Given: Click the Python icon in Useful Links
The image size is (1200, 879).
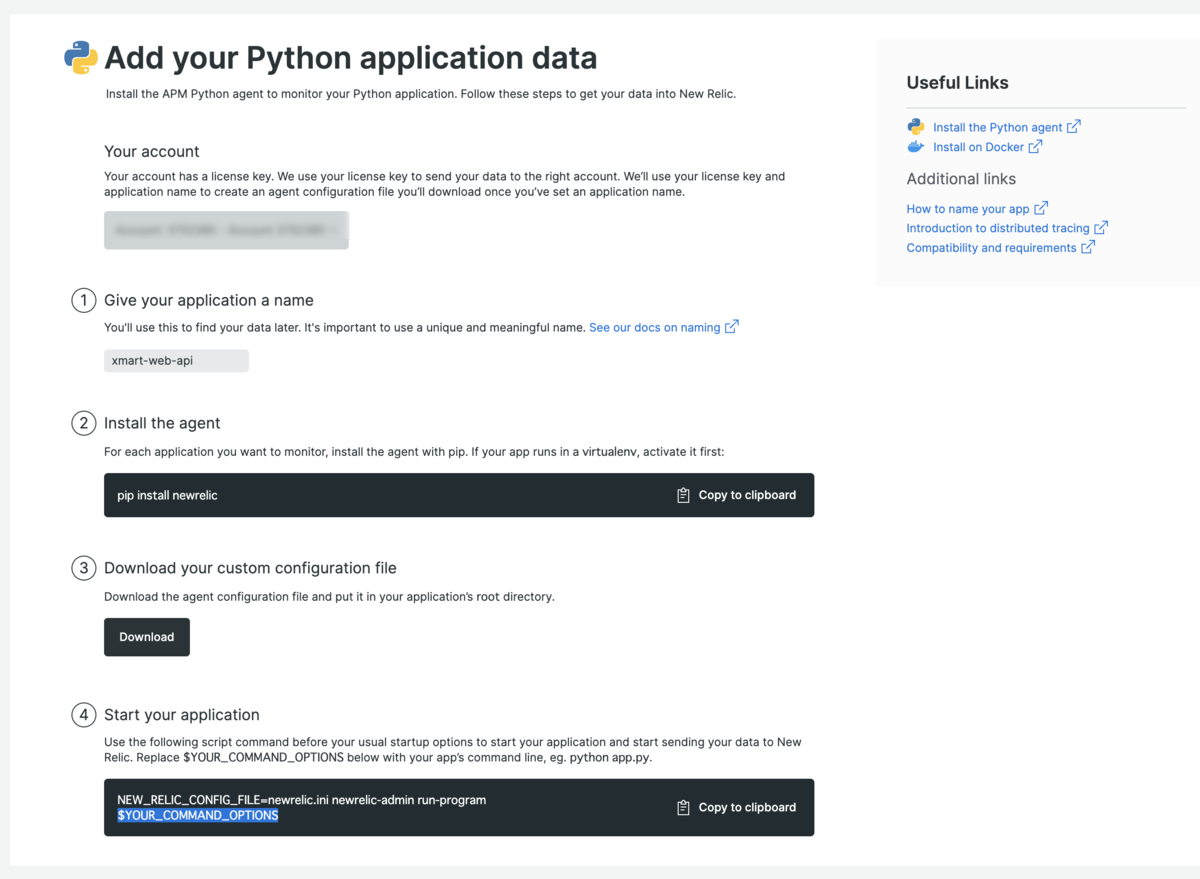Looking at the screenshot, I should click(916, 127).
